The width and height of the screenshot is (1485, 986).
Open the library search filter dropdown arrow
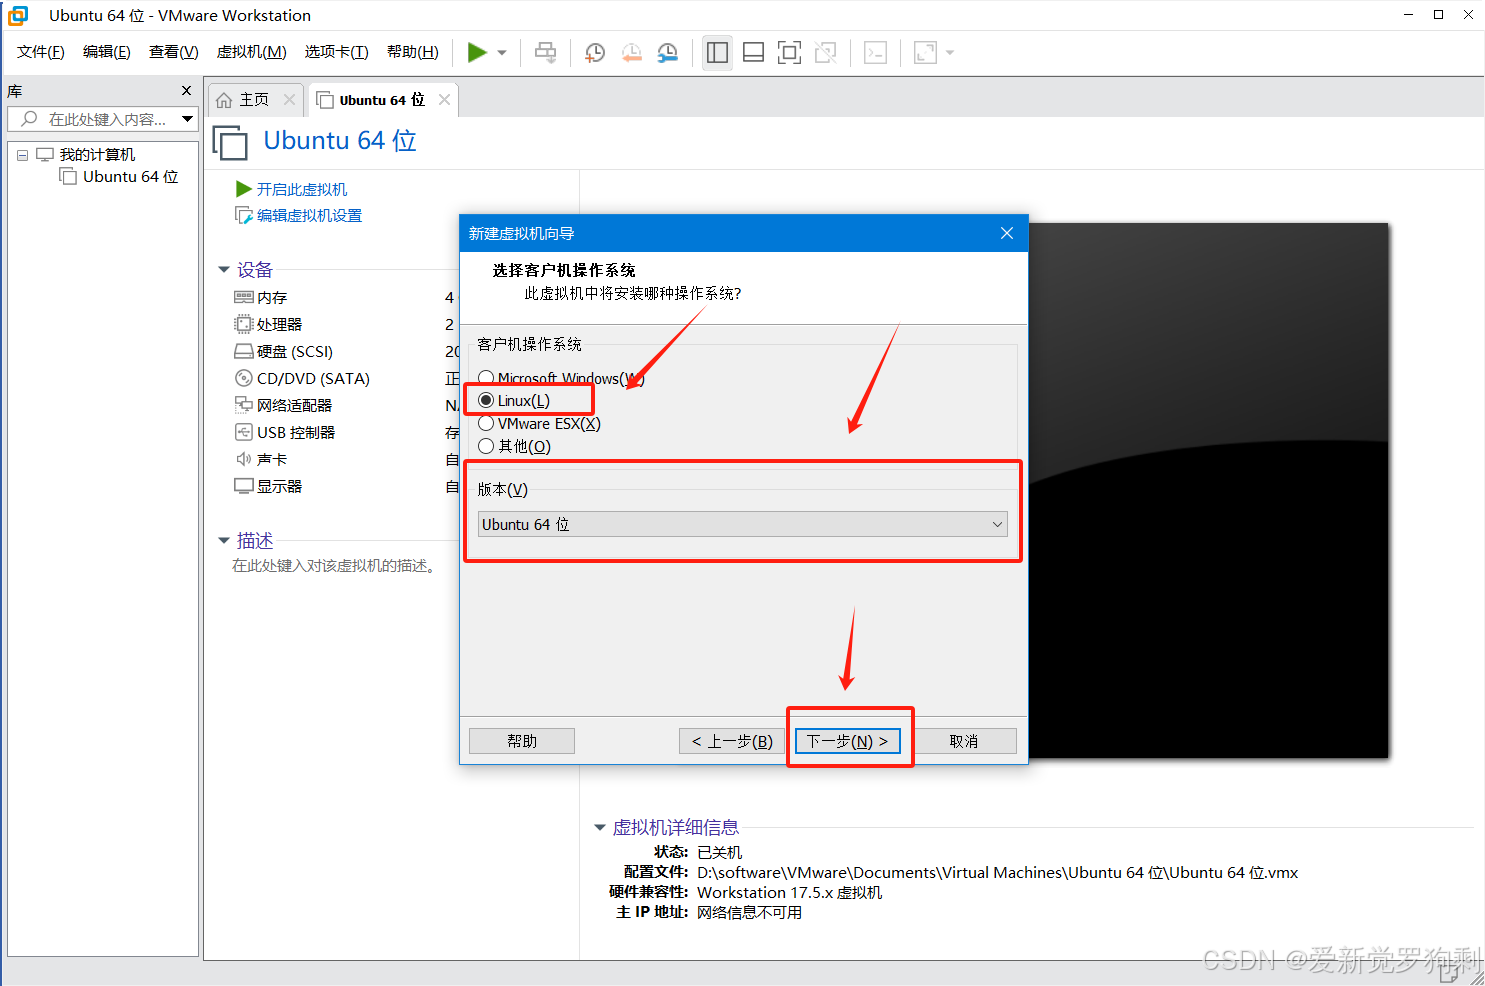(x=187, y=119)
